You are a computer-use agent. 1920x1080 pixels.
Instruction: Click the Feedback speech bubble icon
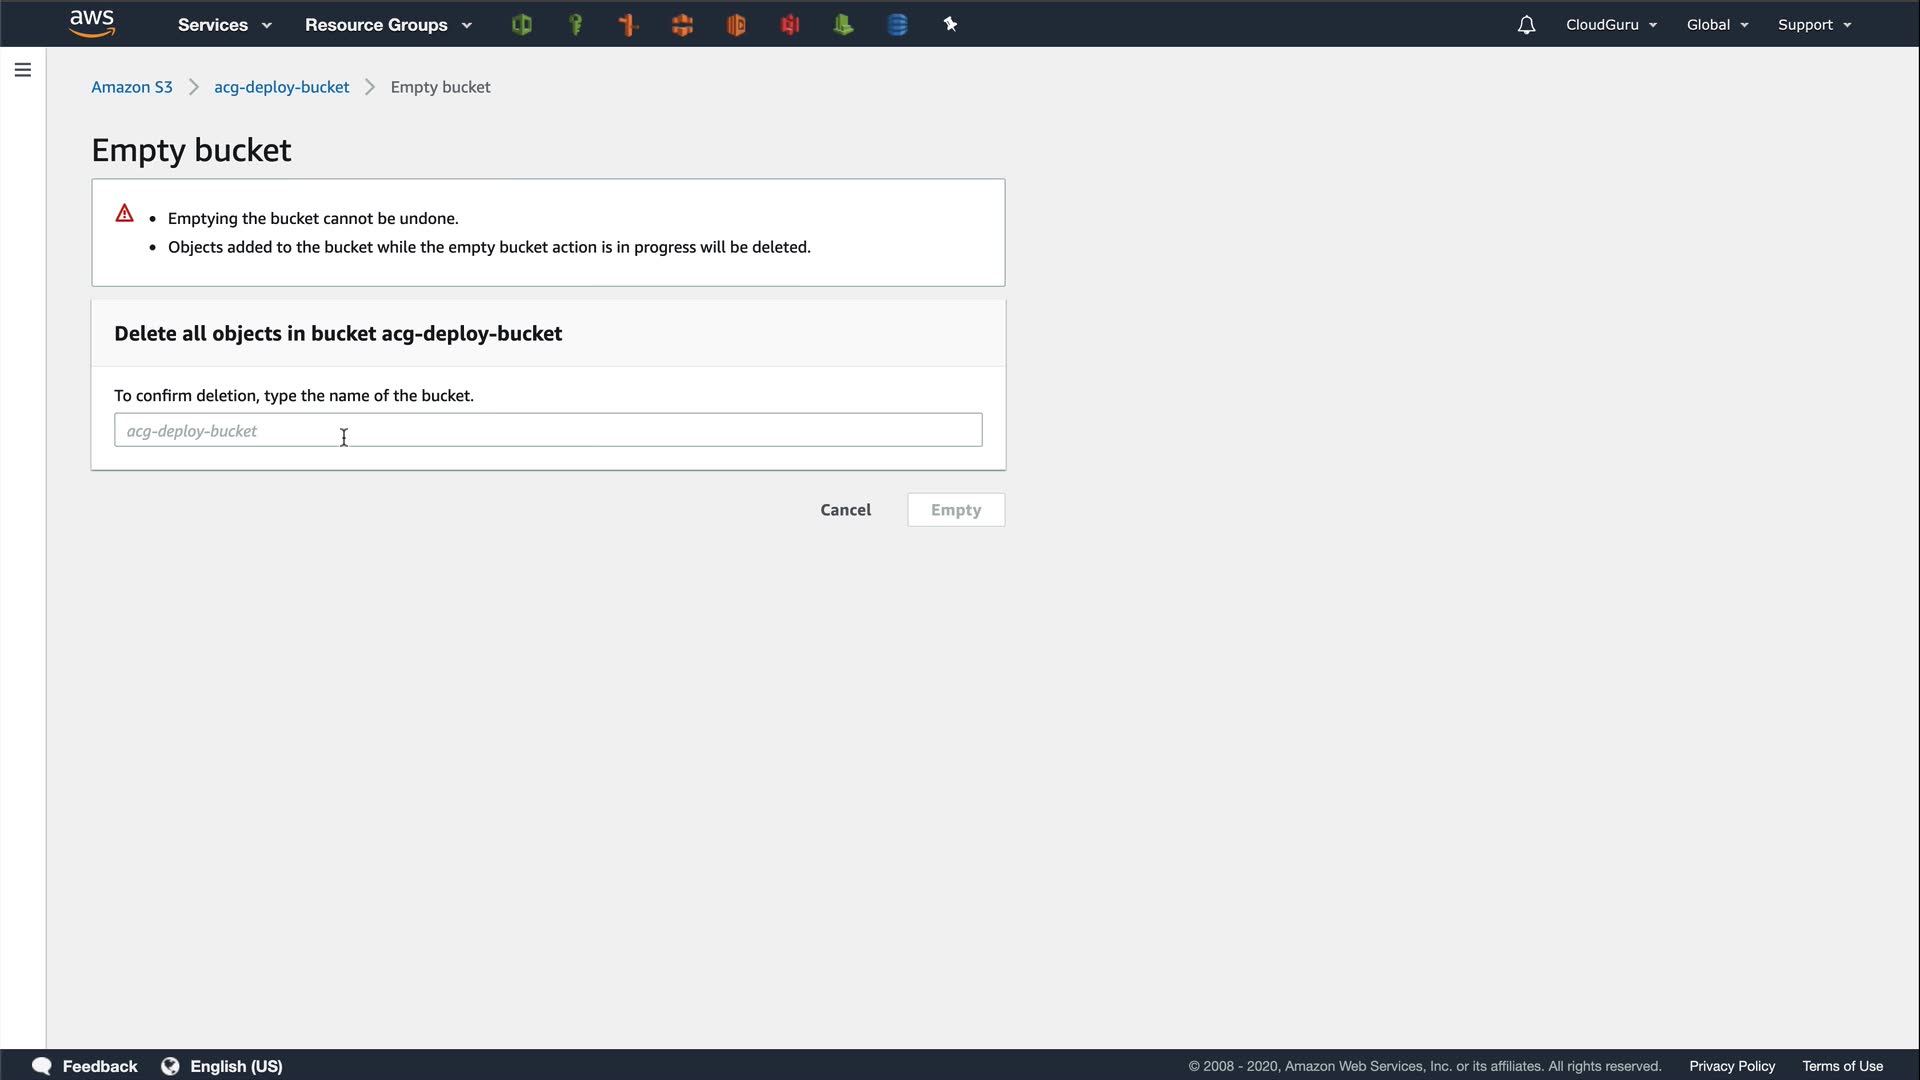42,1066
